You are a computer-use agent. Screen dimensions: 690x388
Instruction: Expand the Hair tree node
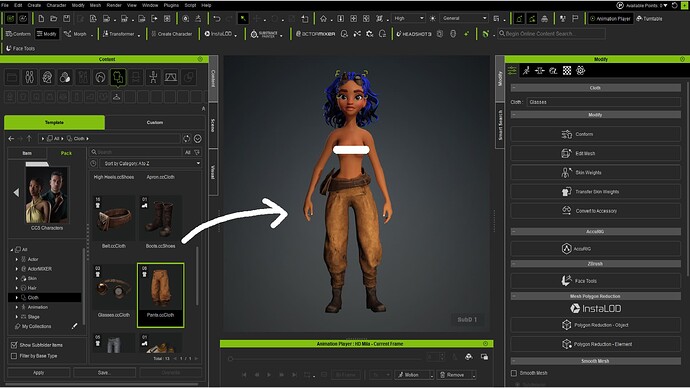click(17, 288)
